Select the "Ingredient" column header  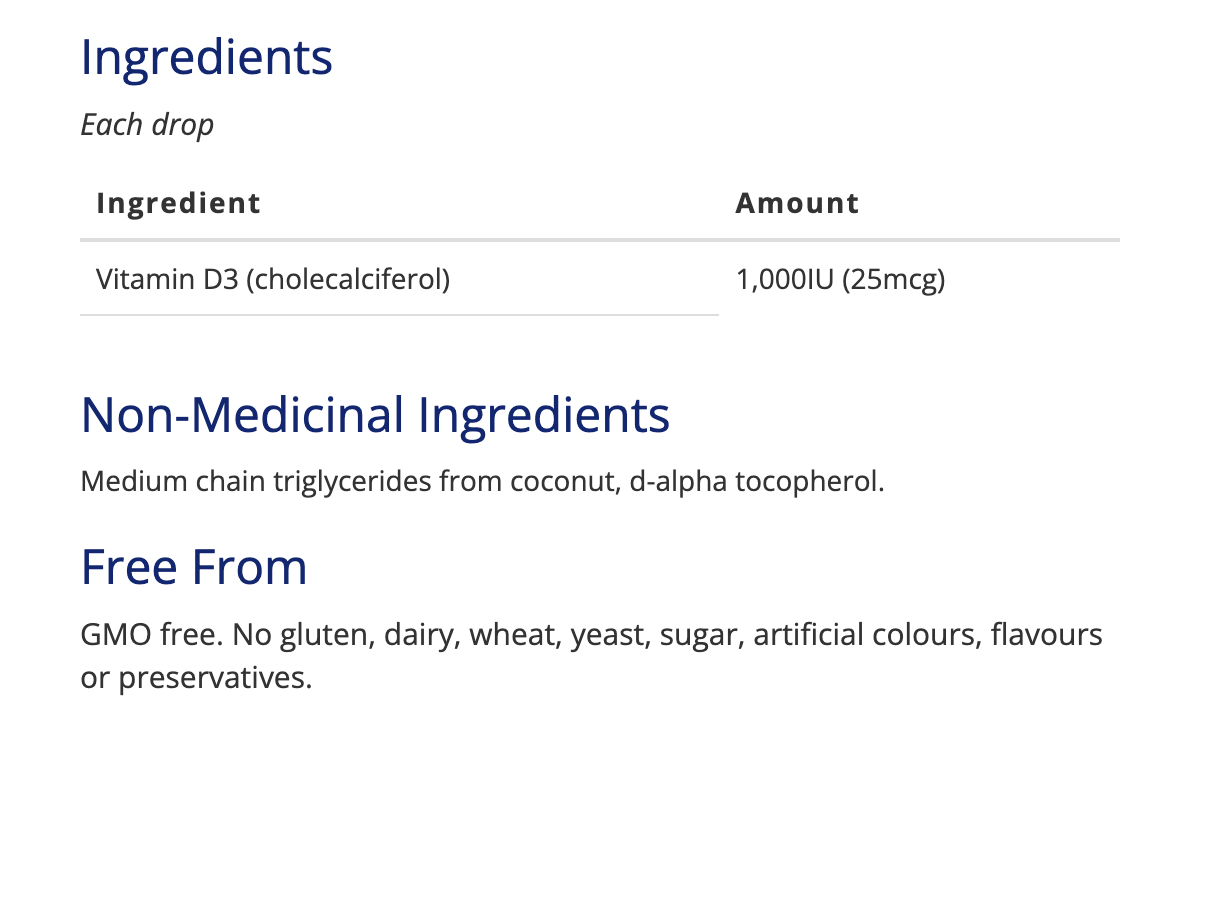pos(178,203)
